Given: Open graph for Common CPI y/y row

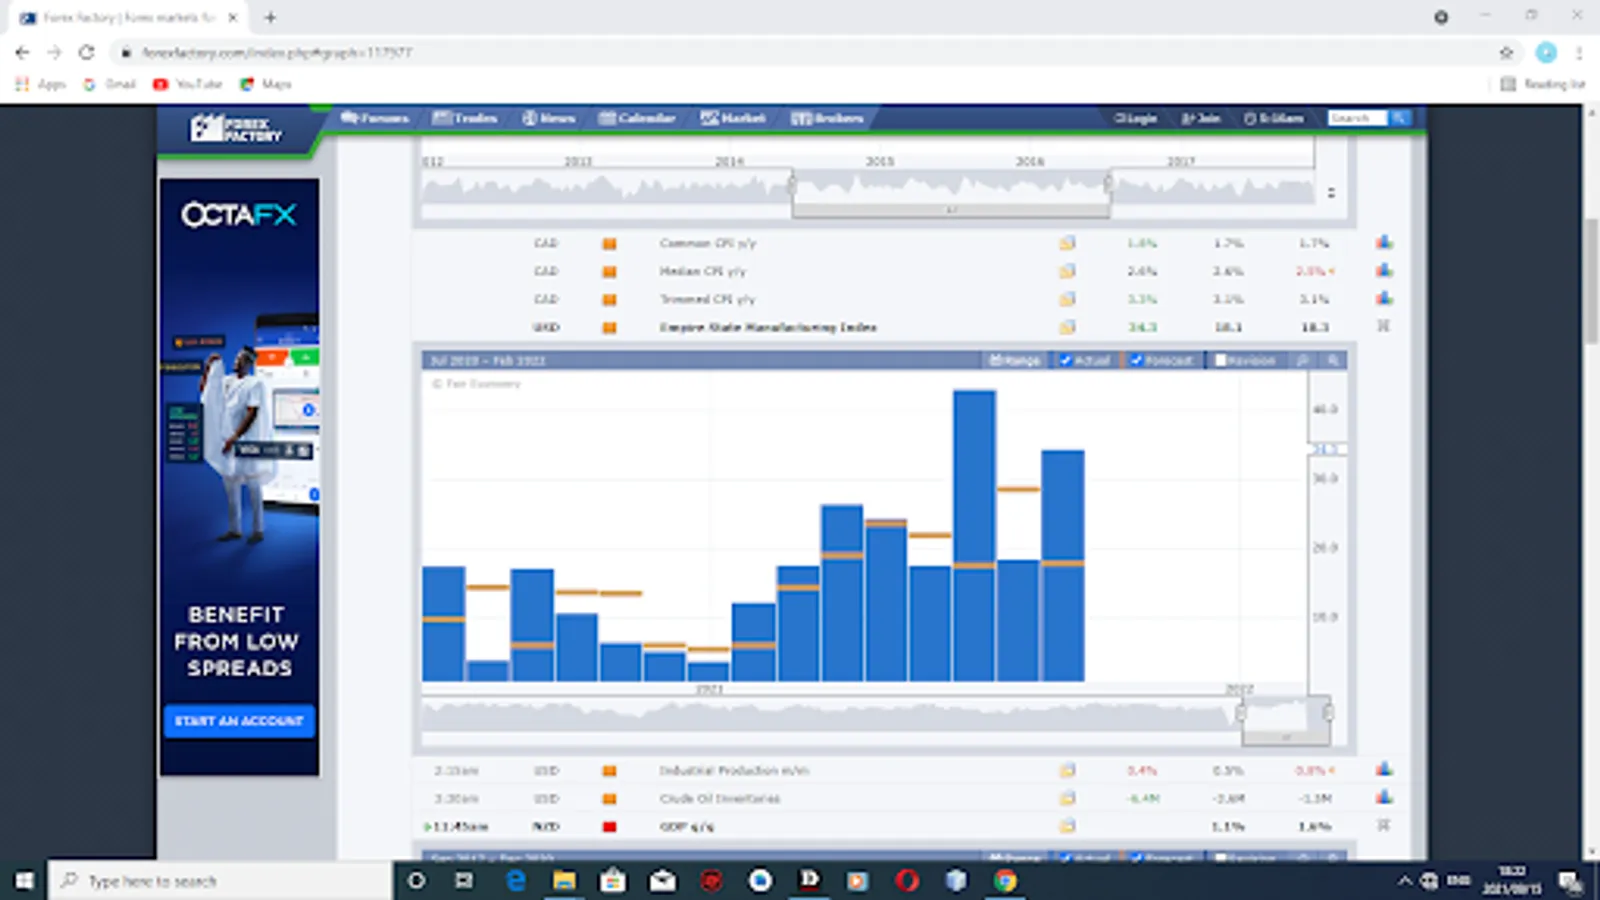Looking at the screenshot, I should coord(1384,243).
